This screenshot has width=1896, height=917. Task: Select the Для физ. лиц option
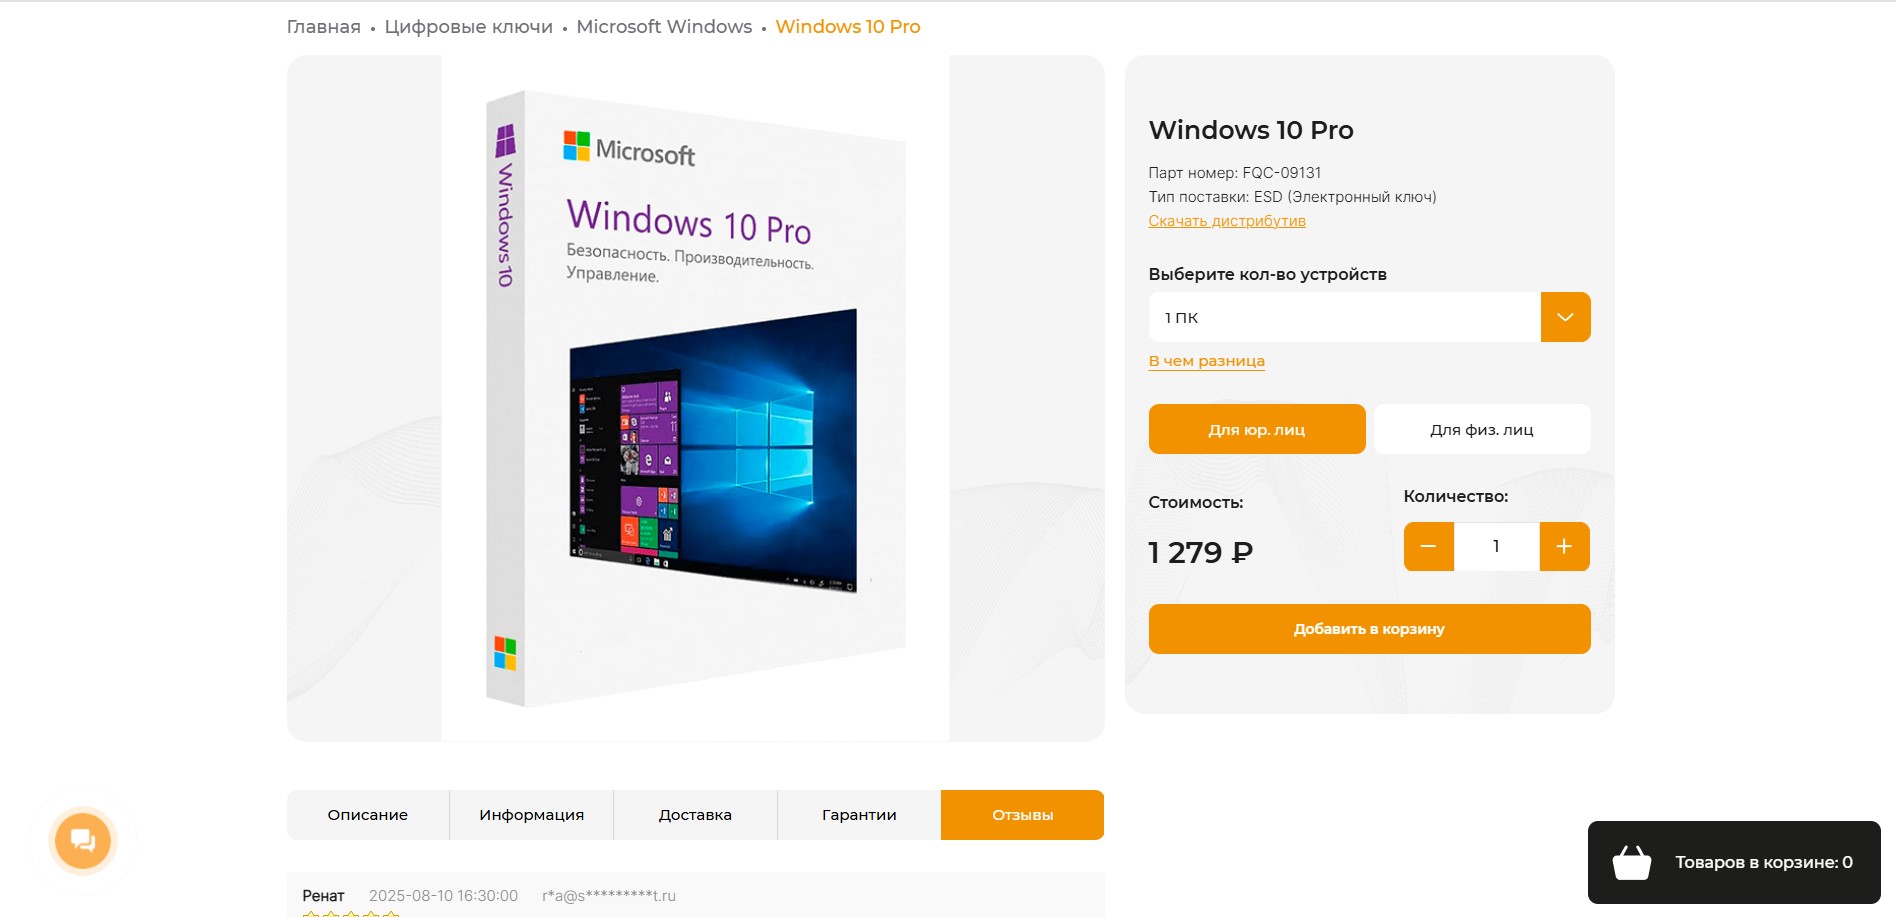(x=1482, y=429)
